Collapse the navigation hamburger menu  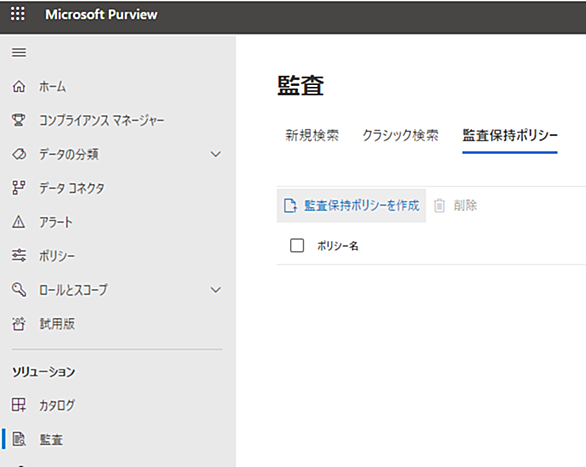tap(19, 52)
